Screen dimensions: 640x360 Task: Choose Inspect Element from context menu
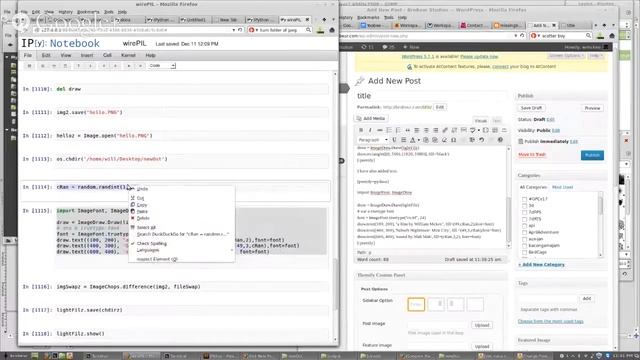[x=182, y=259]
